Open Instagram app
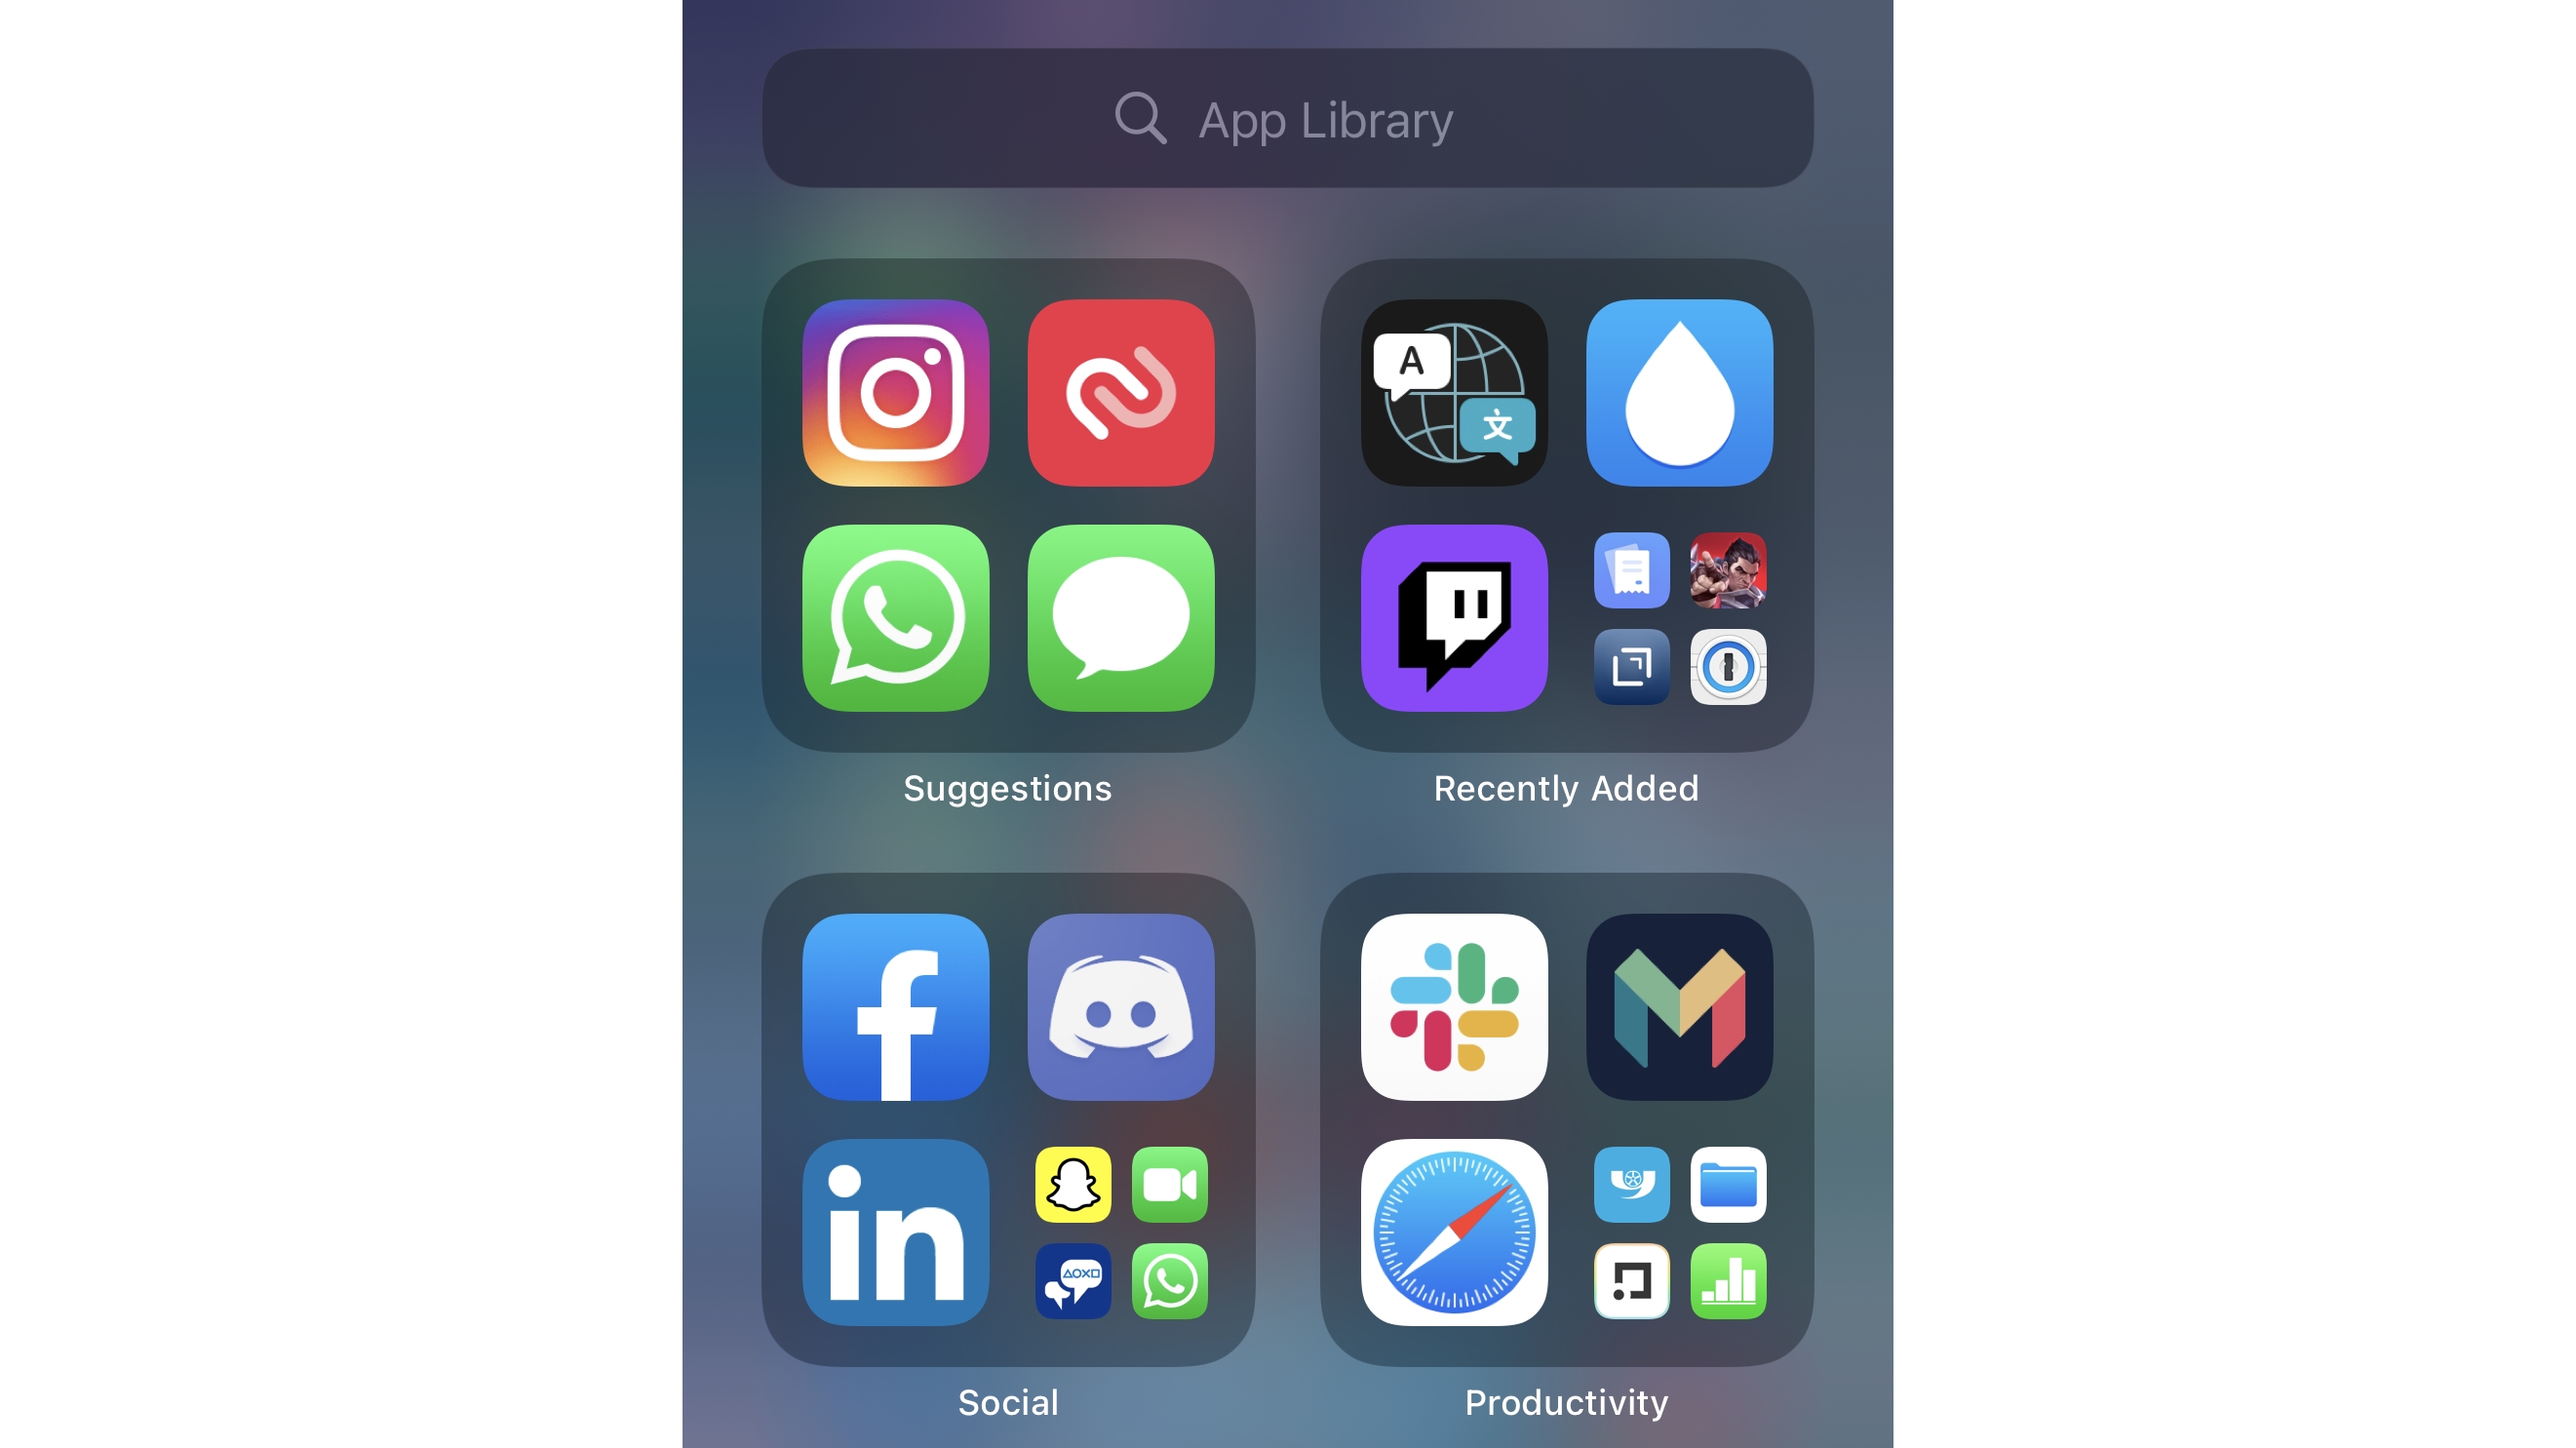 (x=897, y=393)
